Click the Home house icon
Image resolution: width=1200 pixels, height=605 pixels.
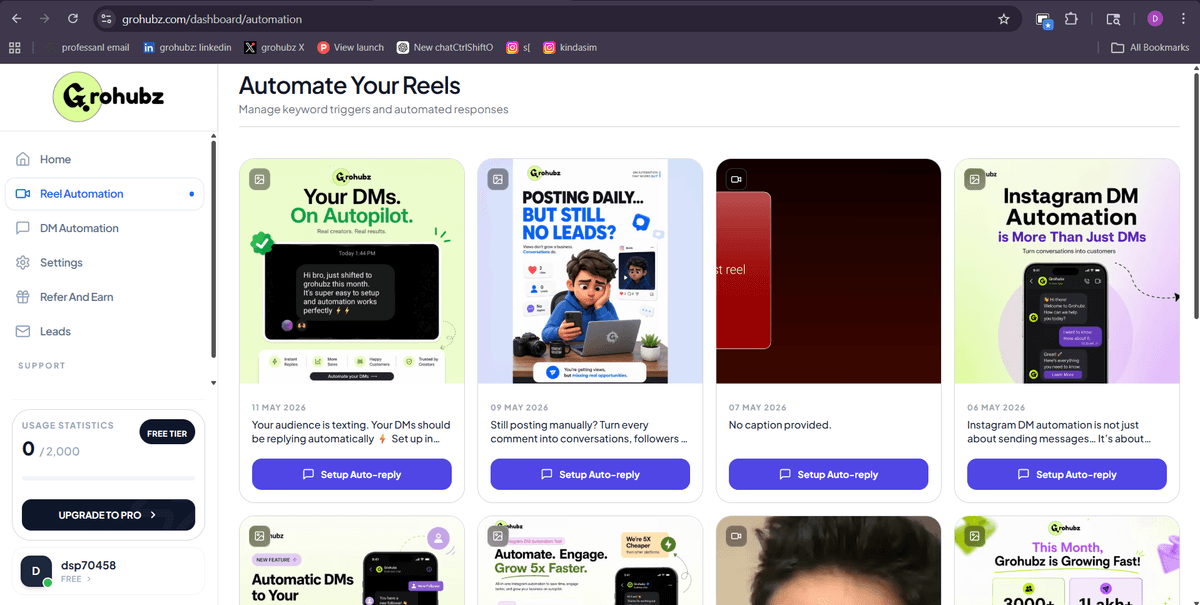click(x=23, y=159)
